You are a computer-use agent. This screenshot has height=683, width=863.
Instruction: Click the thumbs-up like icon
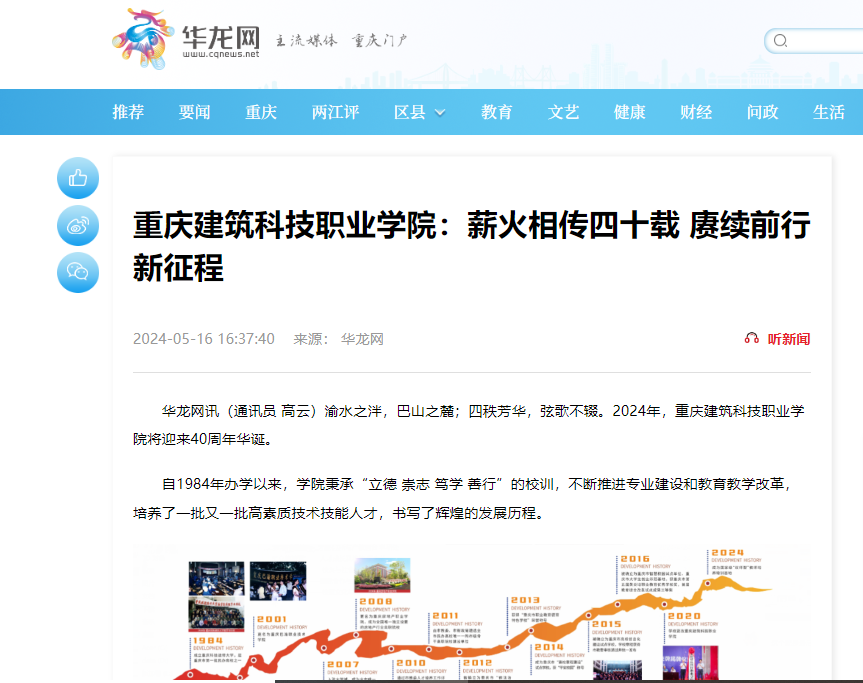pos(78,179)
